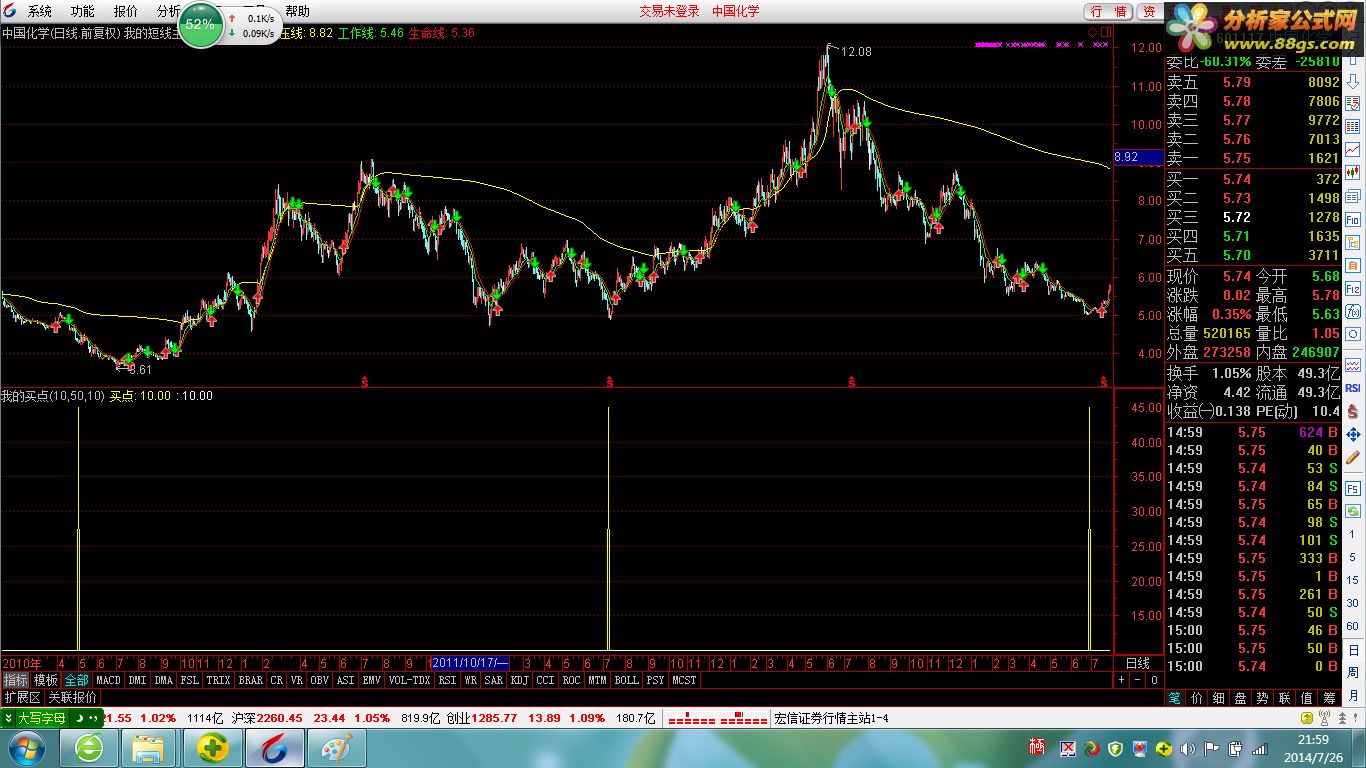Select the EMV indicator tab
This screenshot has height=768, width=1366.
[x=371, y=680]
